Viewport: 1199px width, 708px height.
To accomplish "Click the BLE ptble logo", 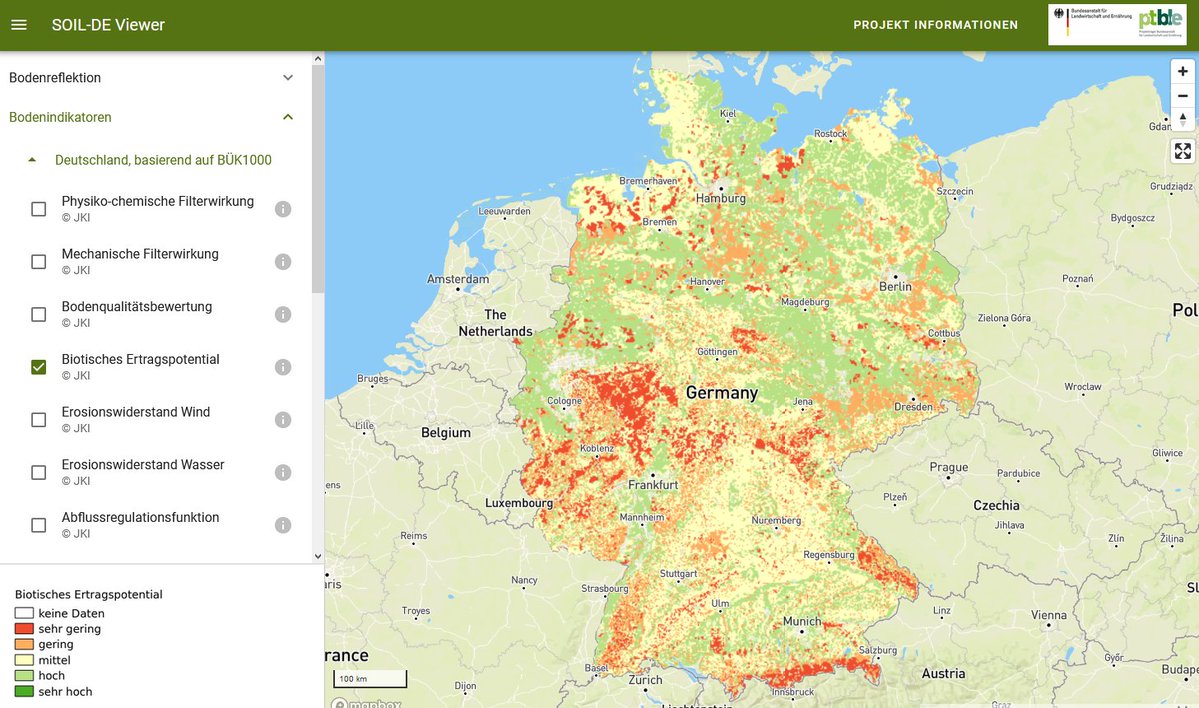I will pos(1117,24).
